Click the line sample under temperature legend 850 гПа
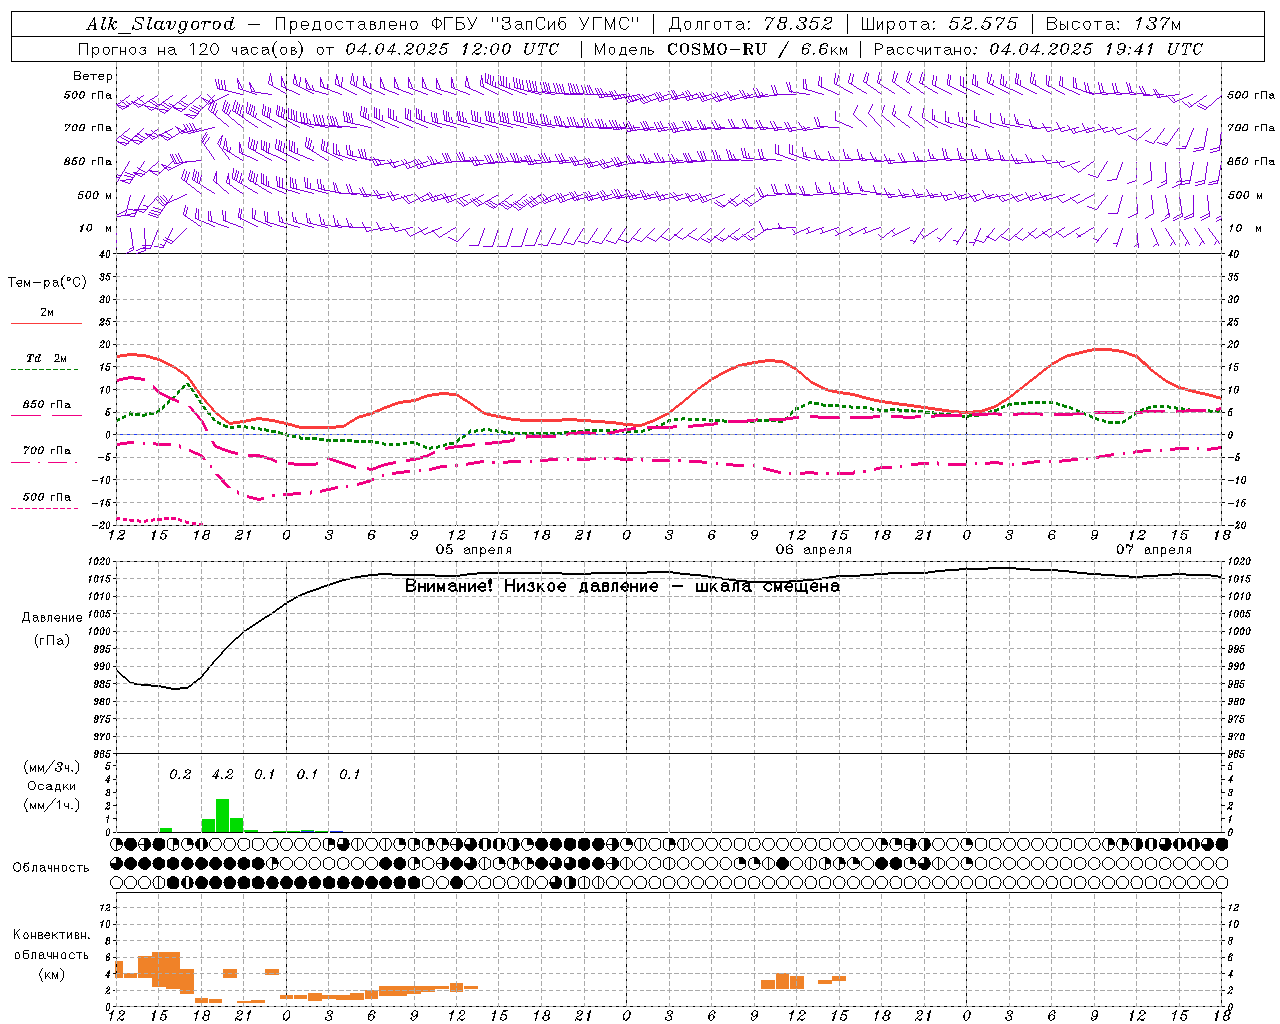Screen dimensions: 1280x1024 point(45,415)
